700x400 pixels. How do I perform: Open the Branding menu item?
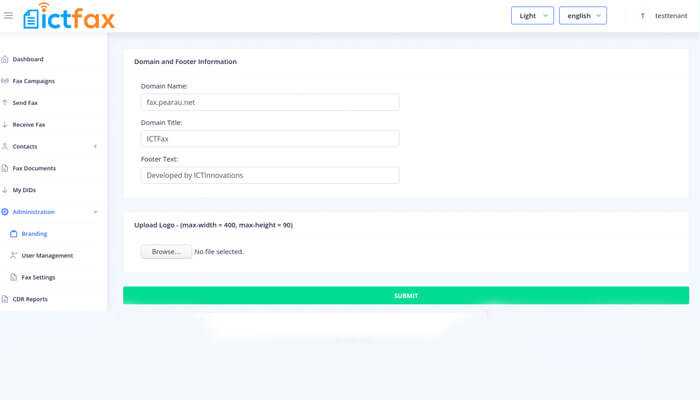[x=34, y=234]
